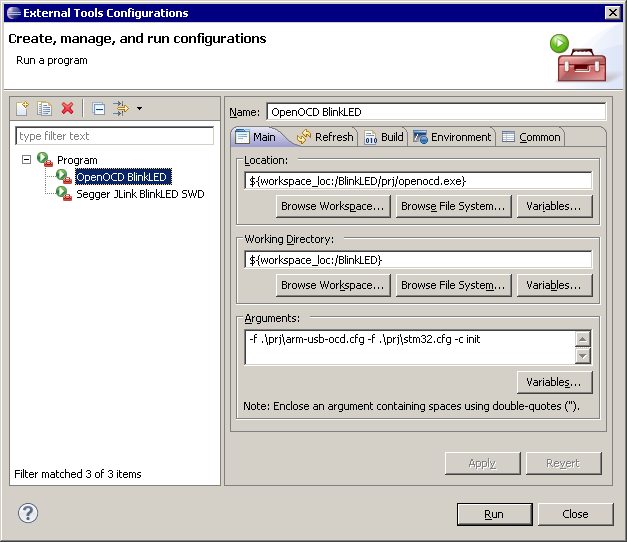Run the selected configuration
The width and height of the screenshot is (627, 542).
tap(495, 514)
